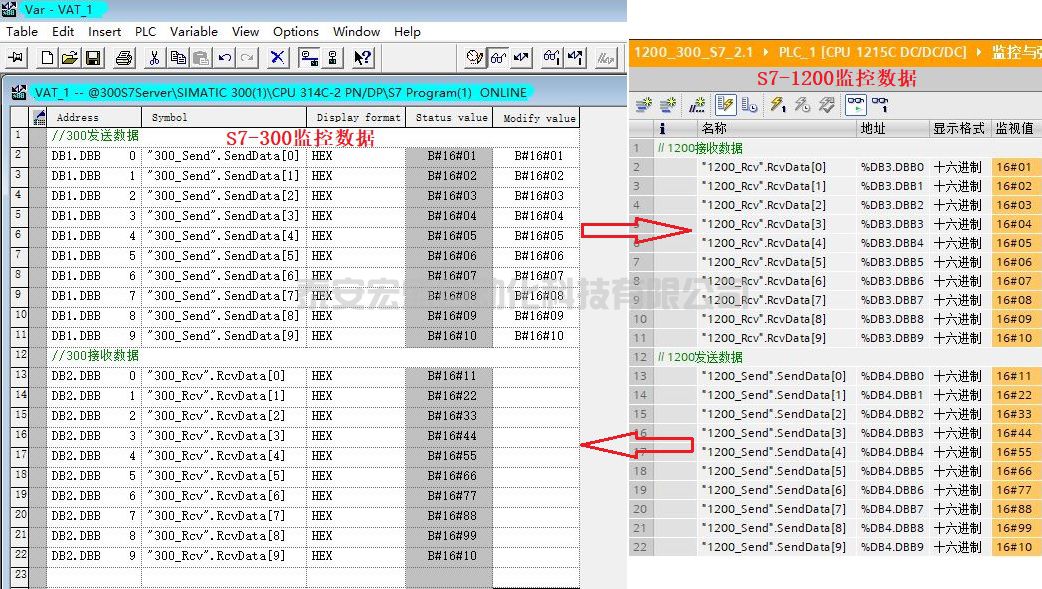The height and width of the screenshot is (589, 1042).
Task: Toggle Monitor all in S7-1200 toolbar
Action: pyautogui.click(x=856, y=104)
